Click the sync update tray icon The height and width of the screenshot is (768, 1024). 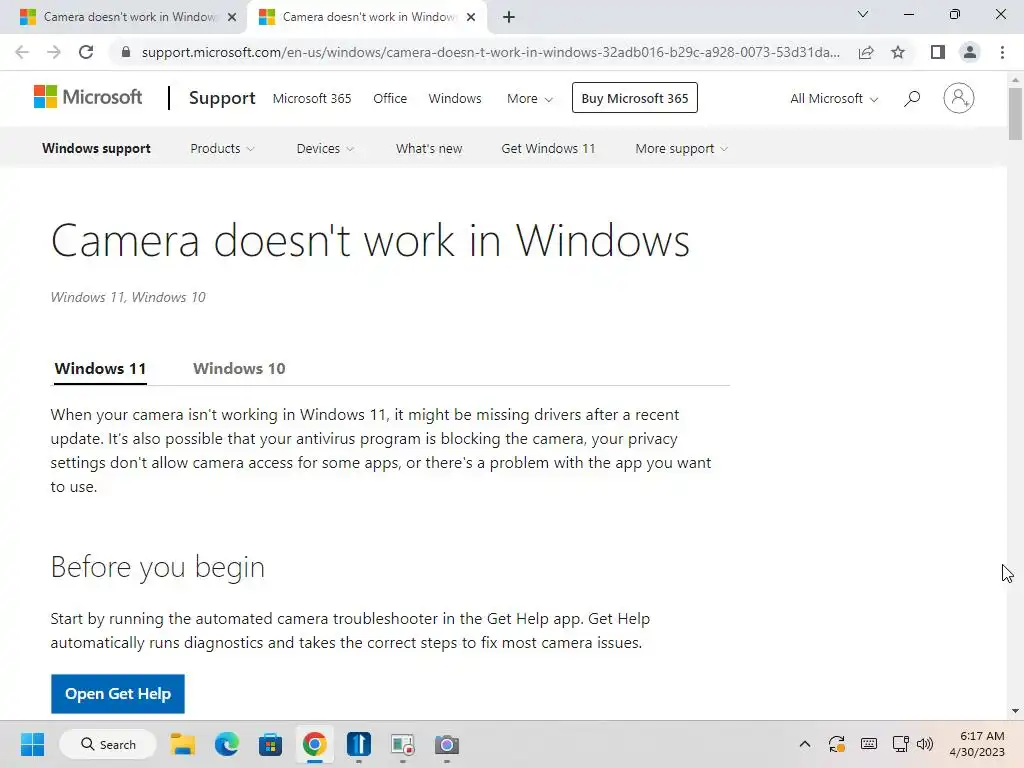coord(837,744)
